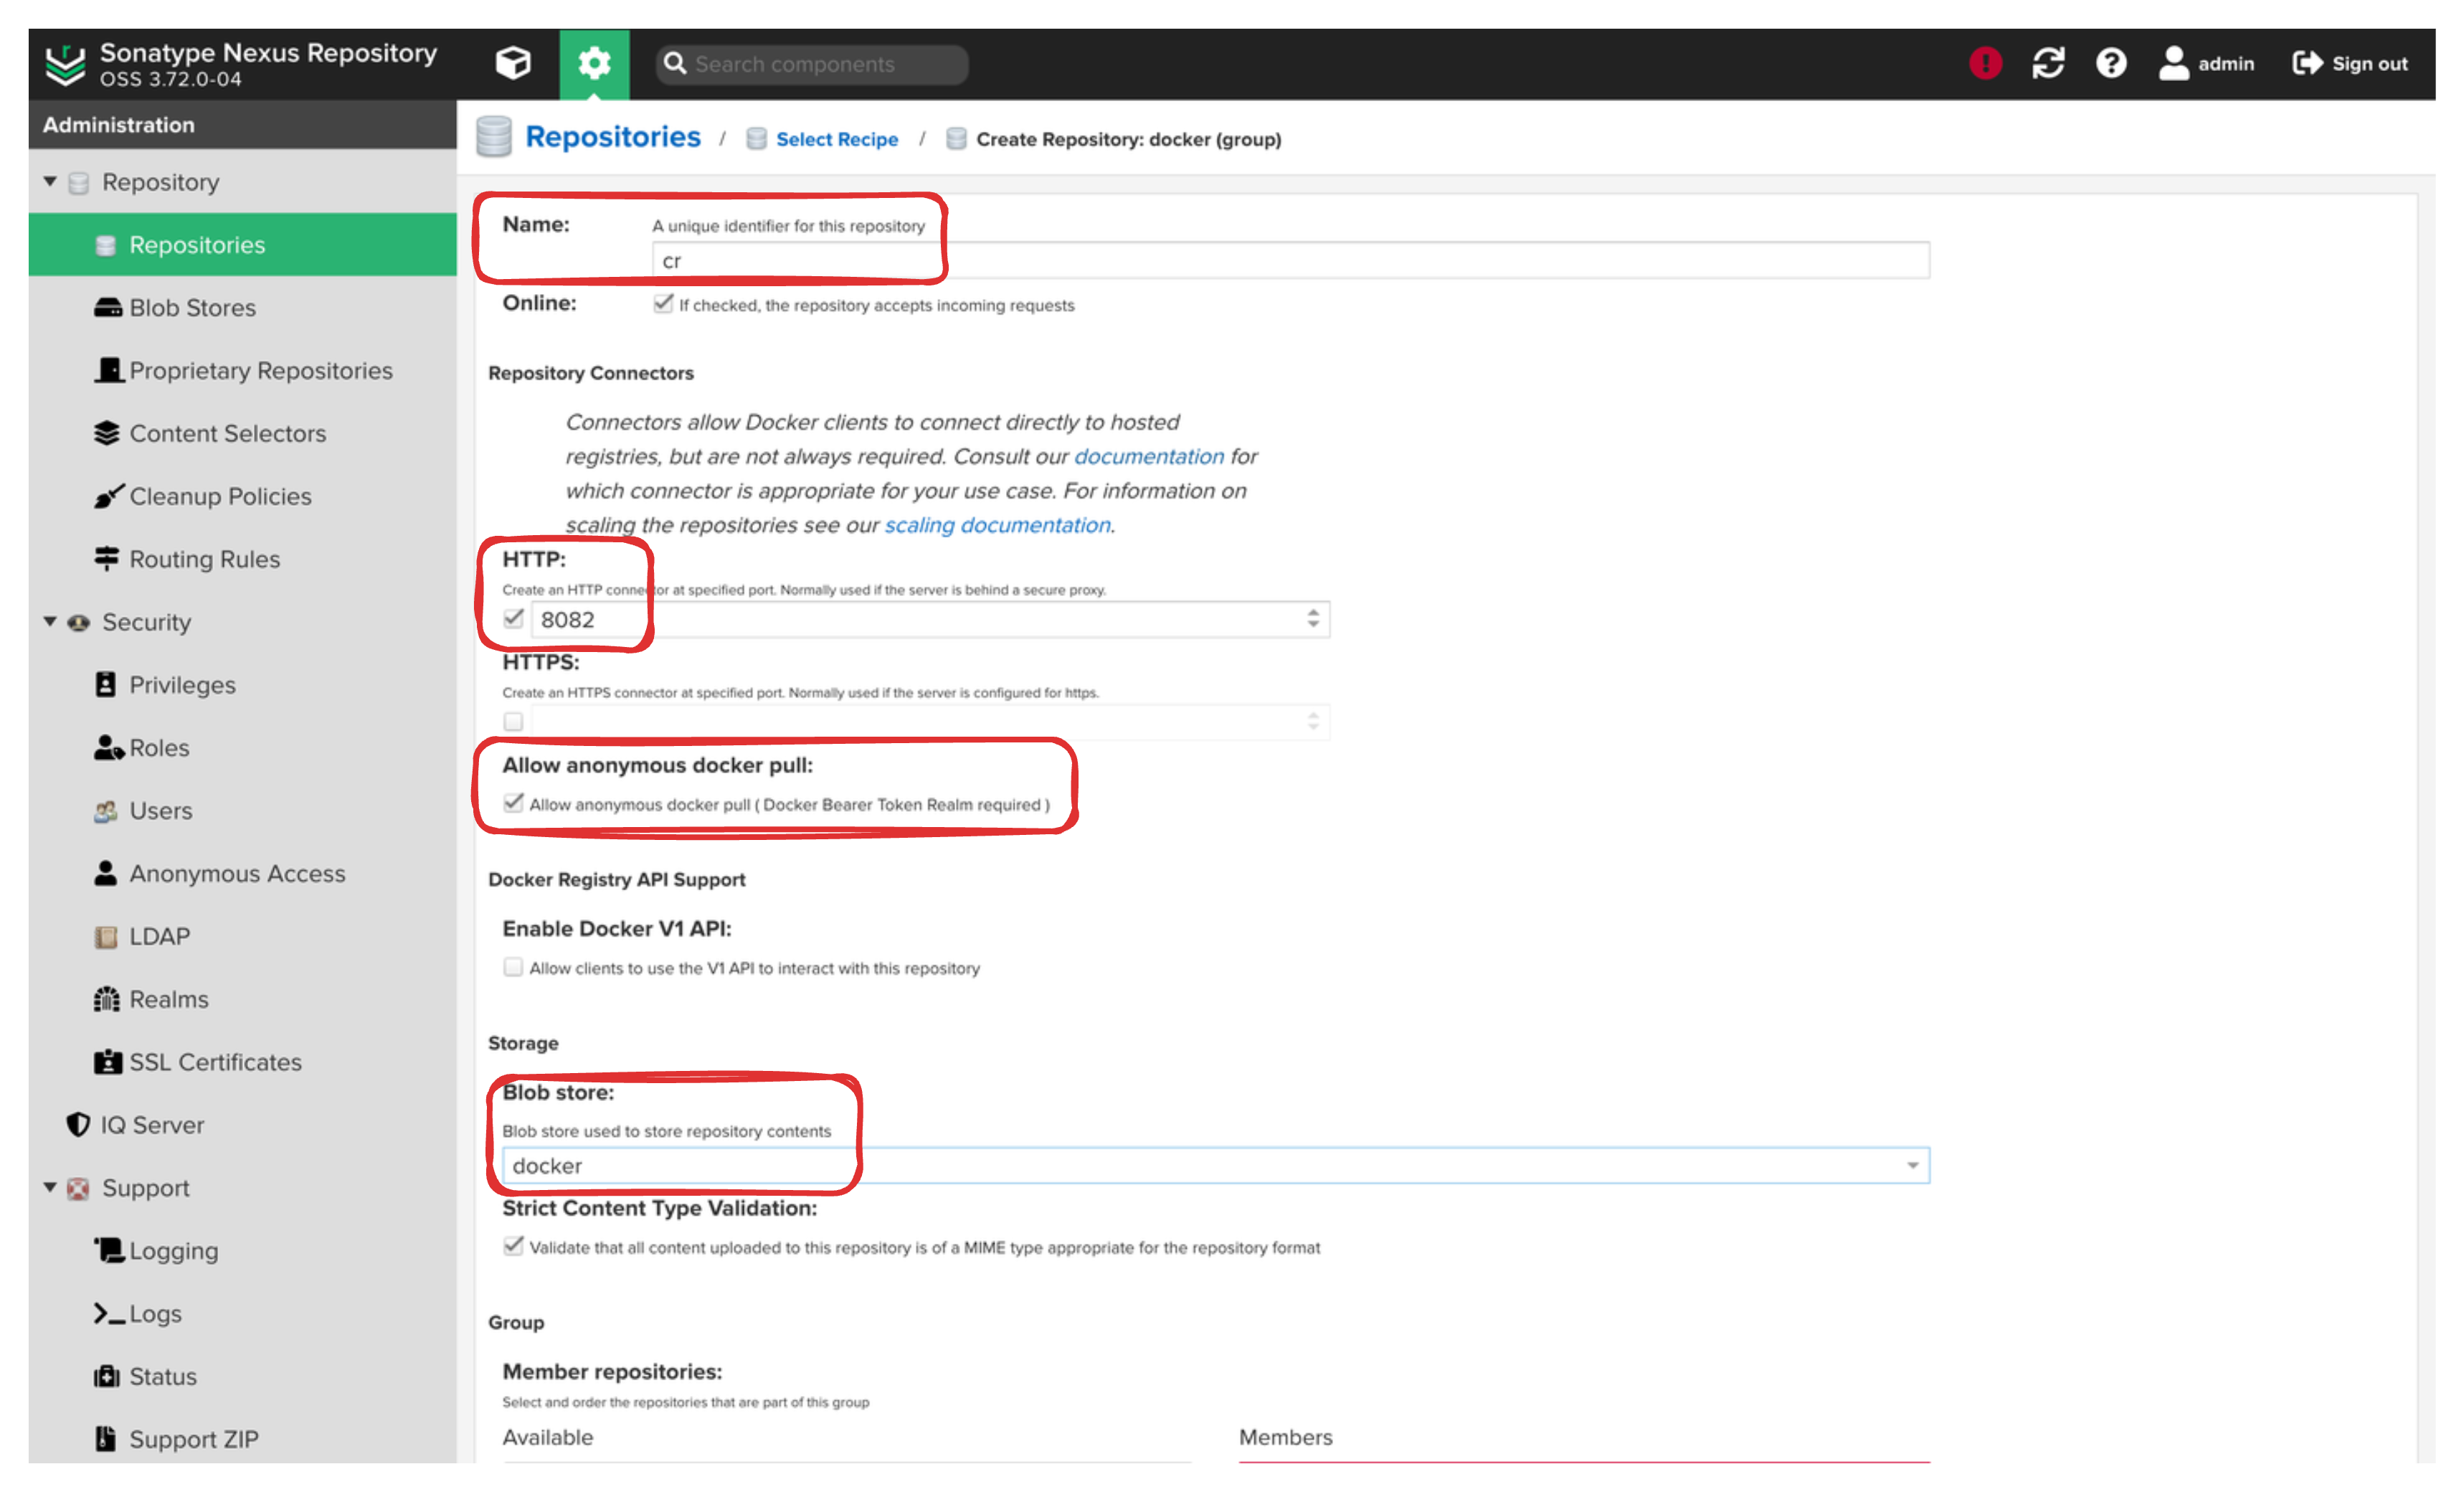Click the Roles user-tag icon
The height and width of the screenshot is (1492, 2464).
(108, 747)
